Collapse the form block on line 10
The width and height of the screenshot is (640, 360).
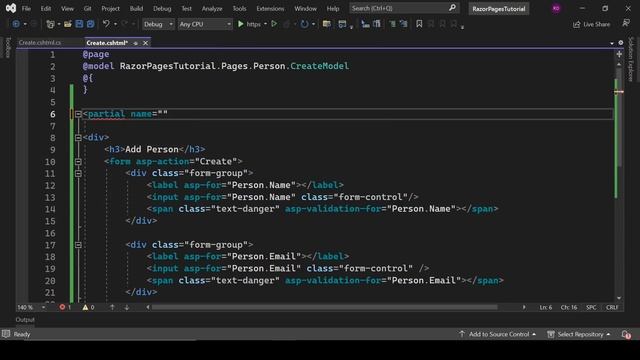coord(78,162)
